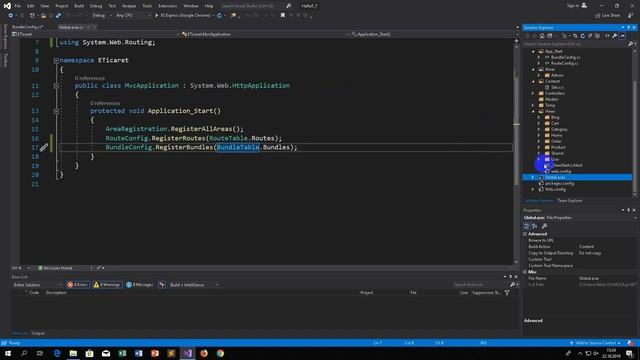Open Google Chrome from the taskbar

tap(220, 353)
